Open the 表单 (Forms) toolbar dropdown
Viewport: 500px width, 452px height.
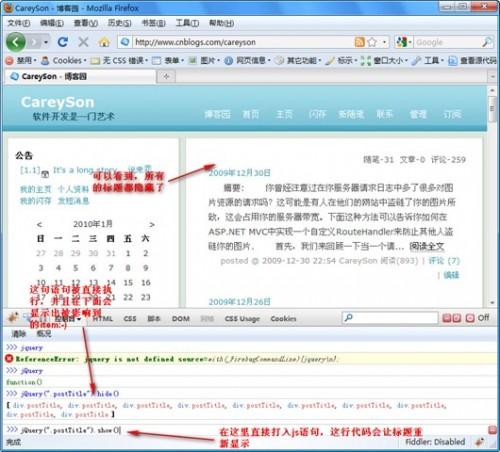point(168,61)
